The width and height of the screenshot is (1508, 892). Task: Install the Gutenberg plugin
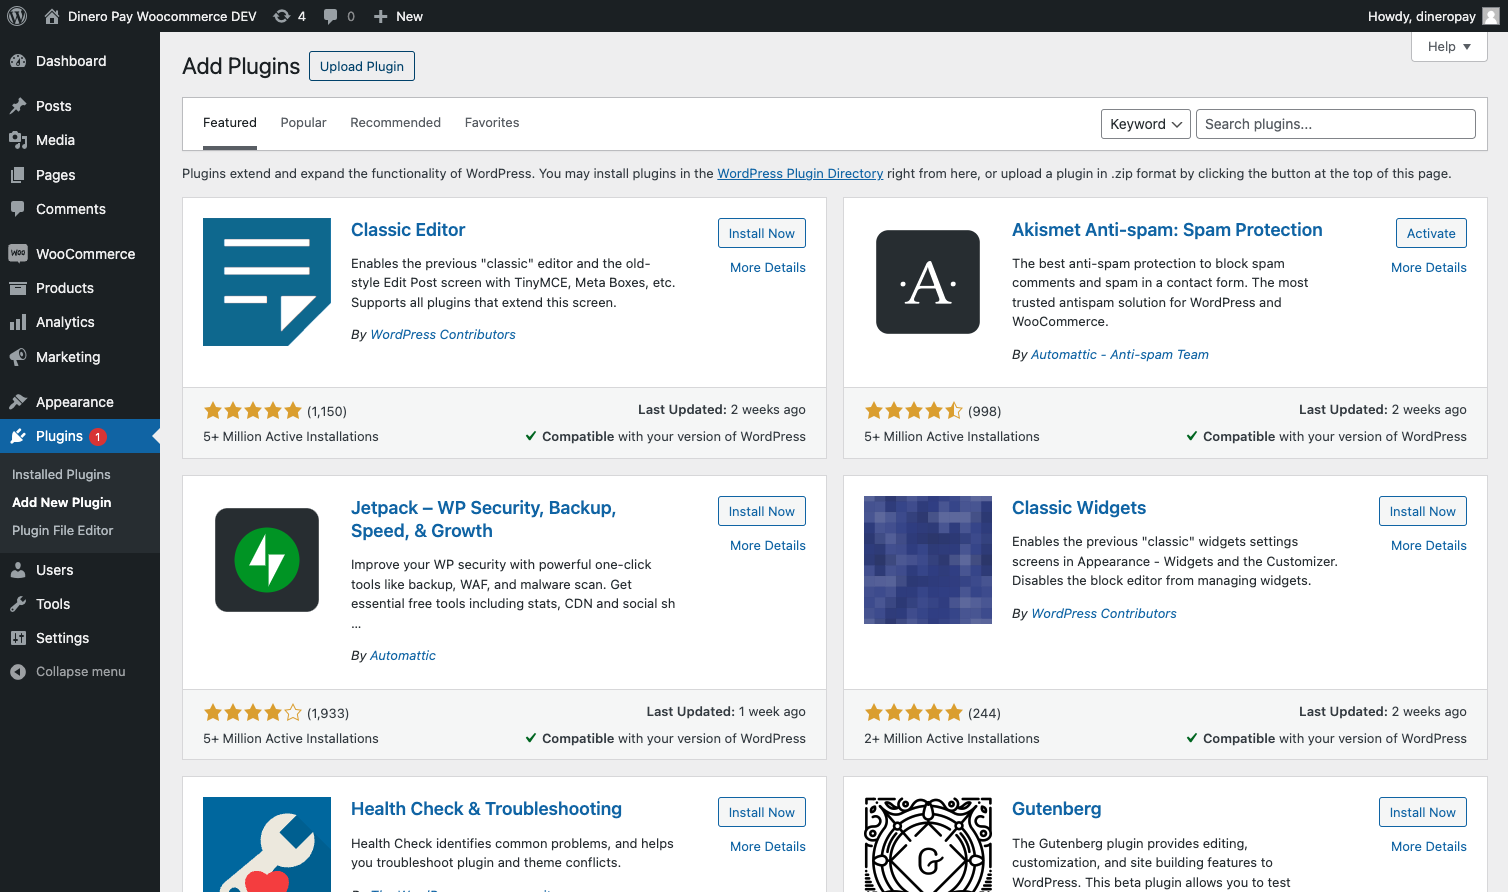(1423, 812)
